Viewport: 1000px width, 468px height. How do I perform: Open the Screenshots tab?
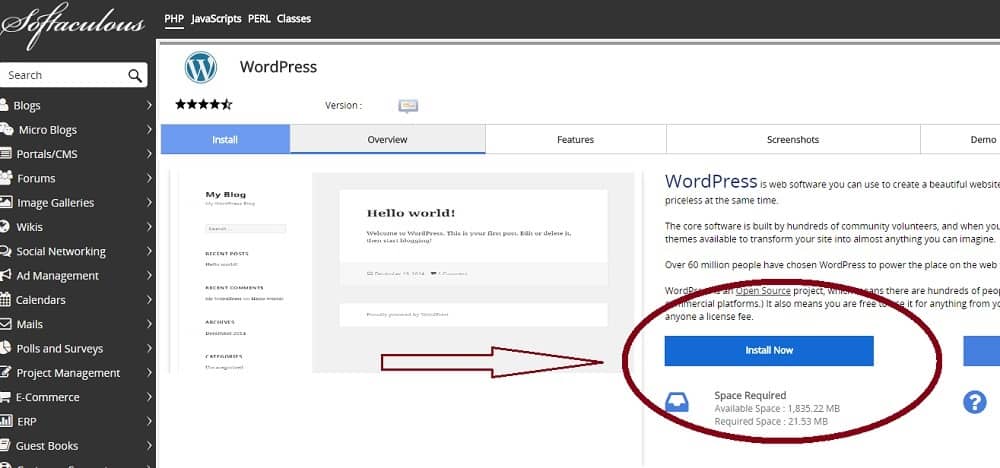793,139
